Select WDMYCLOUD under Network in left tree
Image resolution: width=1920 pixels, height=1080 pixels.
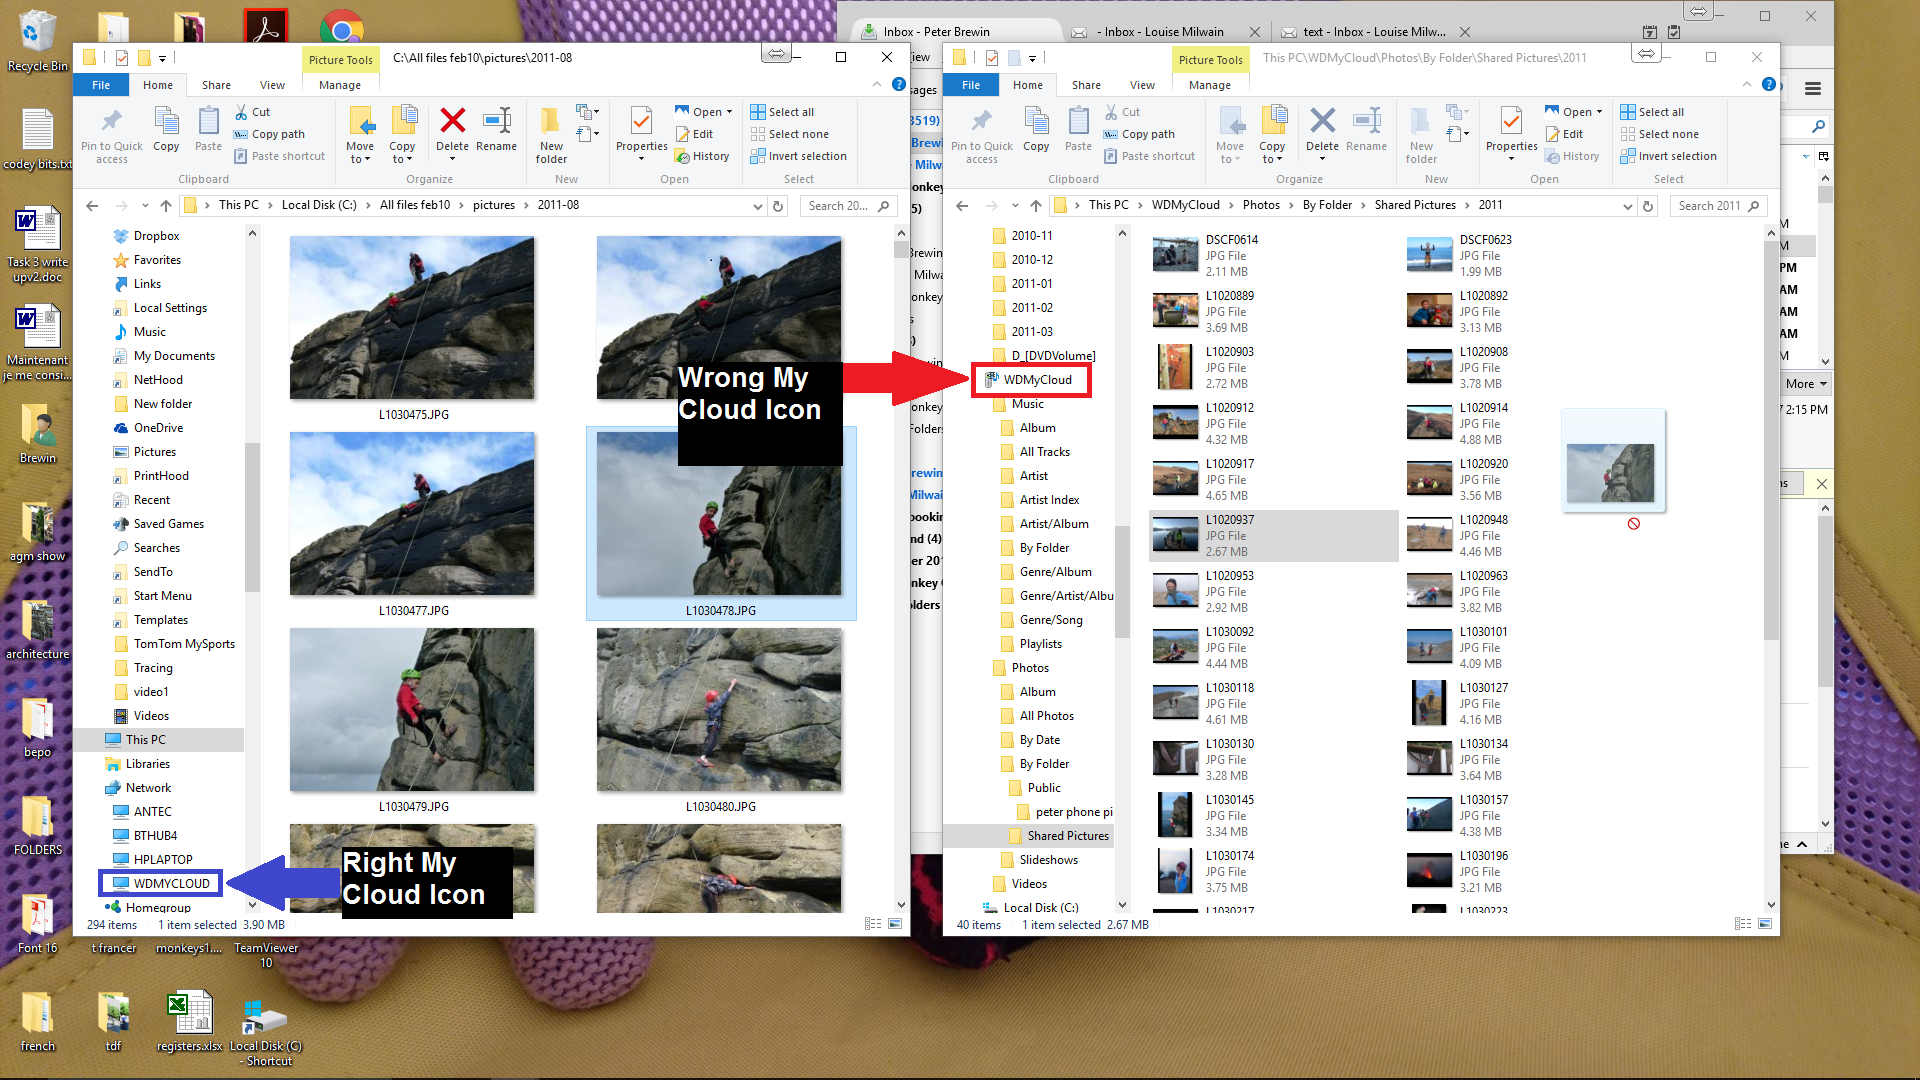pos(171,883)
